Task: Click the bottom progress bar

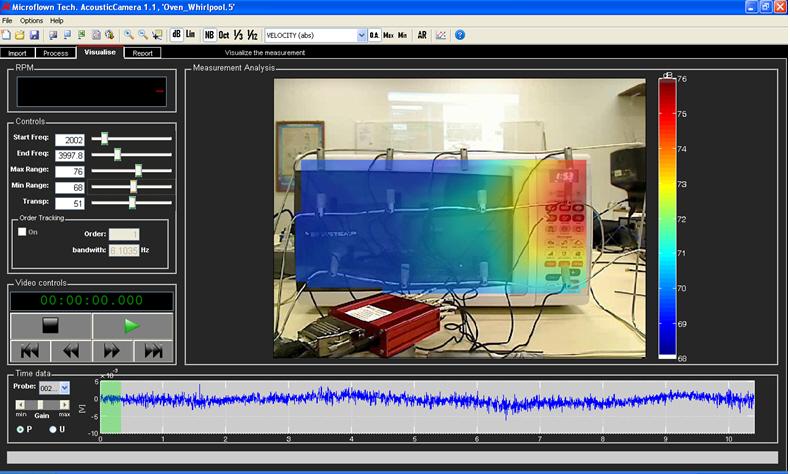Action: pos(392,457)
